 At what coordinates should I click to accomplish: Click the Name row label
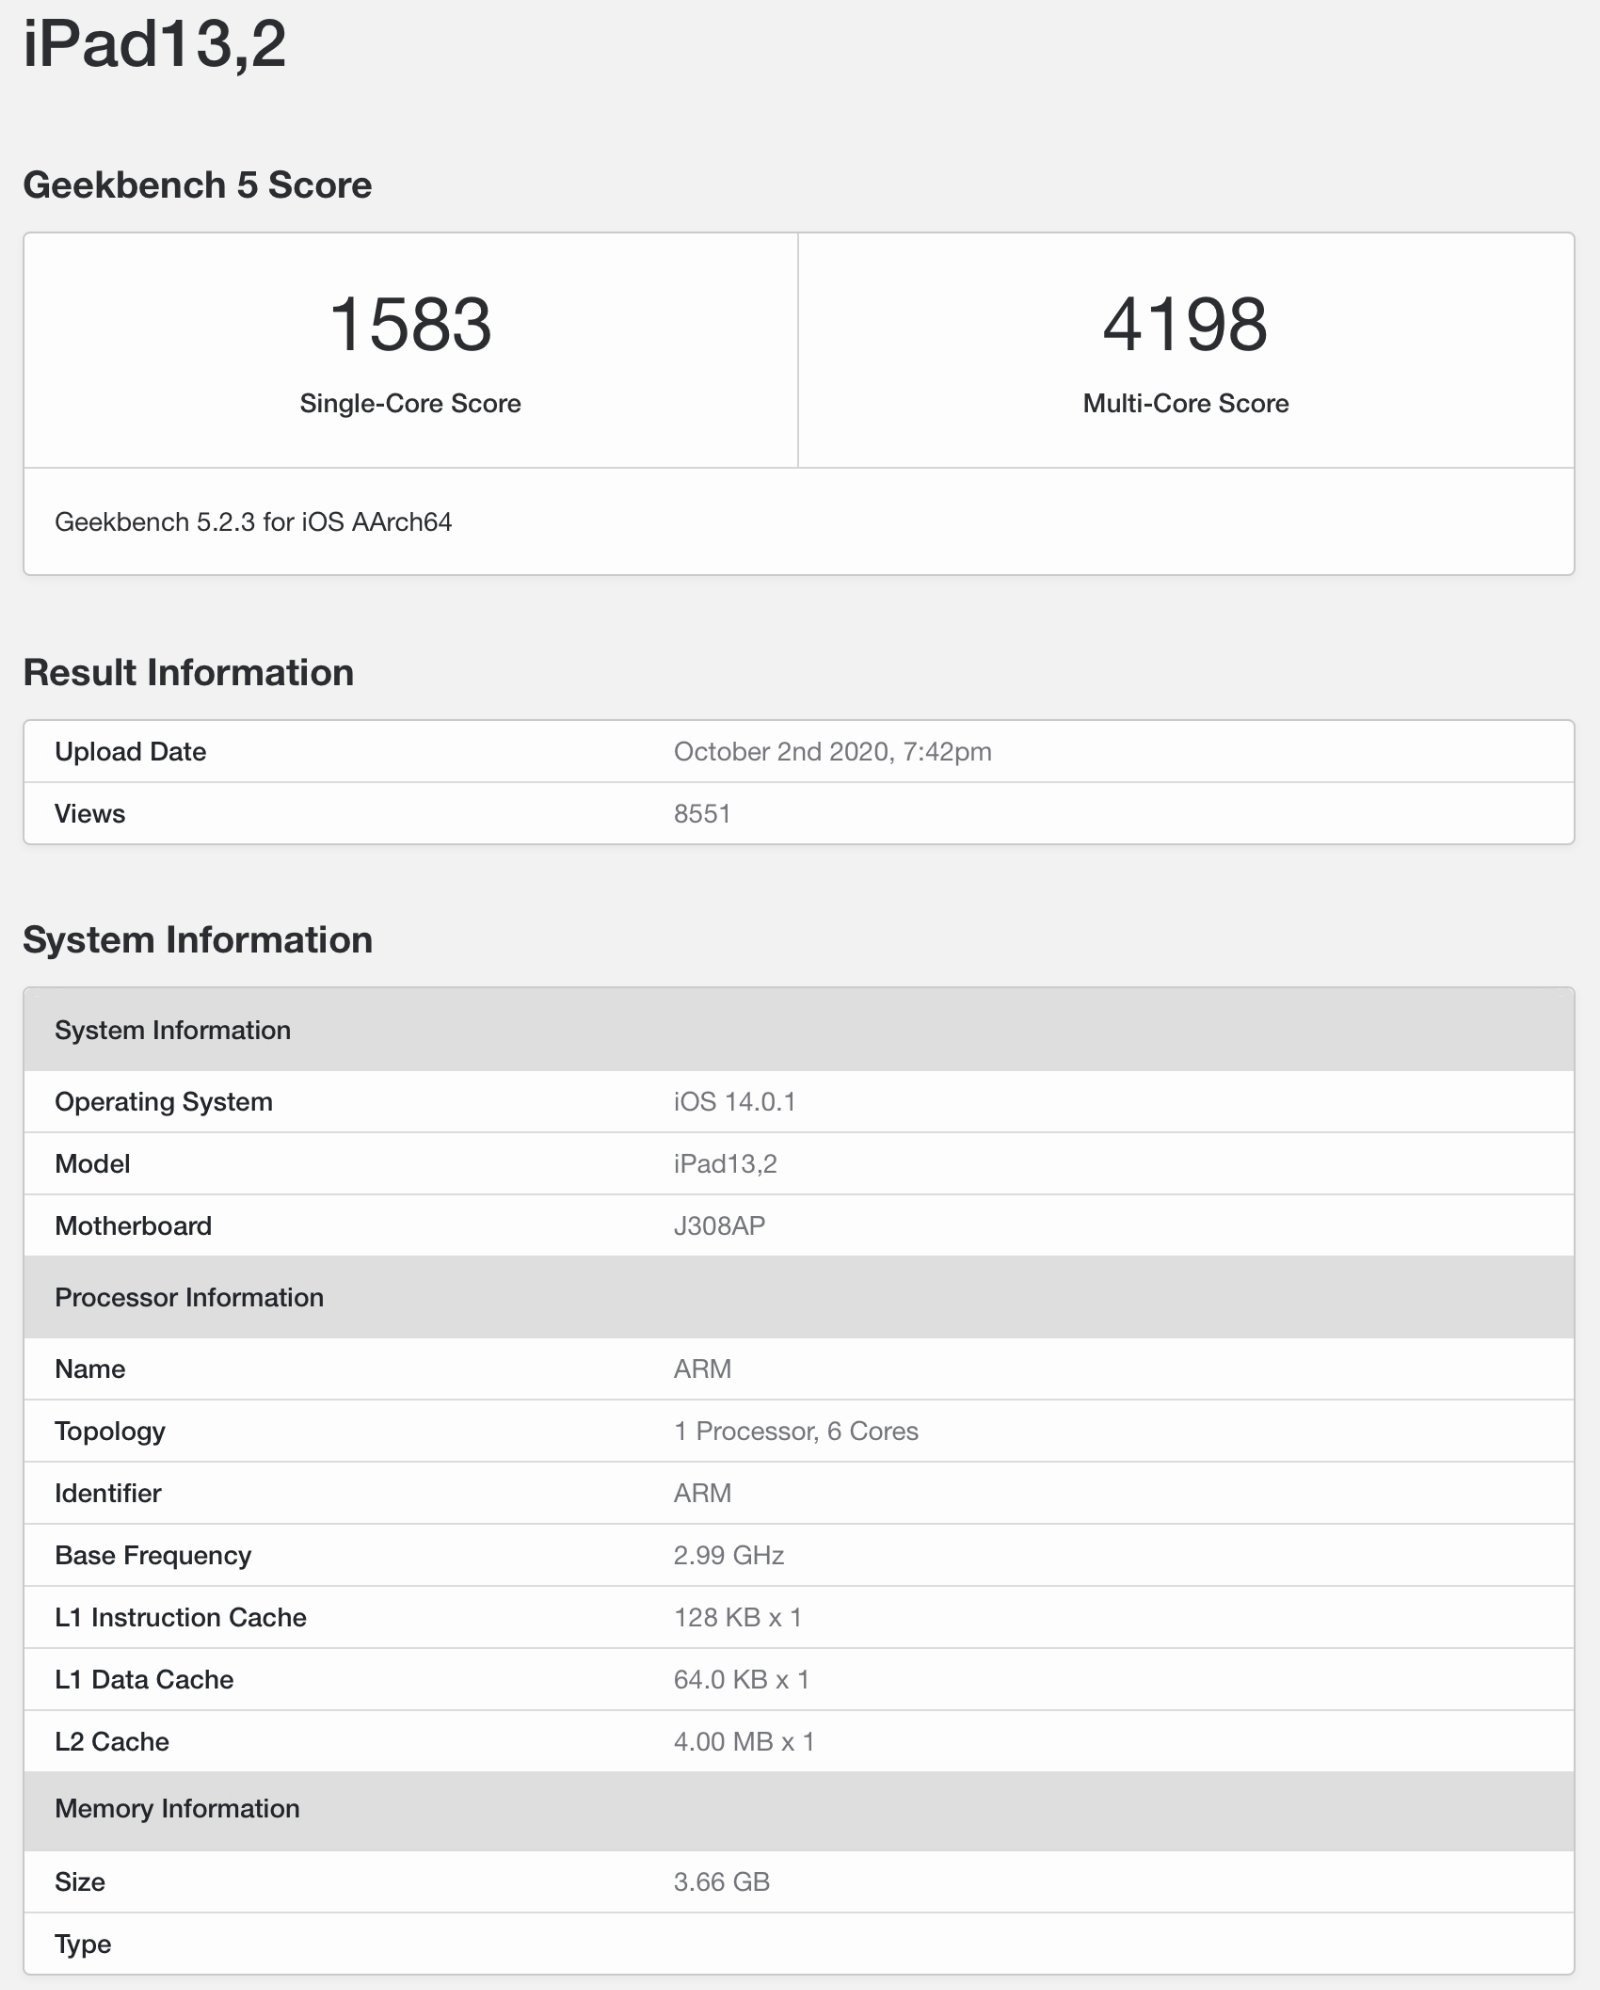coord(90,1369)
